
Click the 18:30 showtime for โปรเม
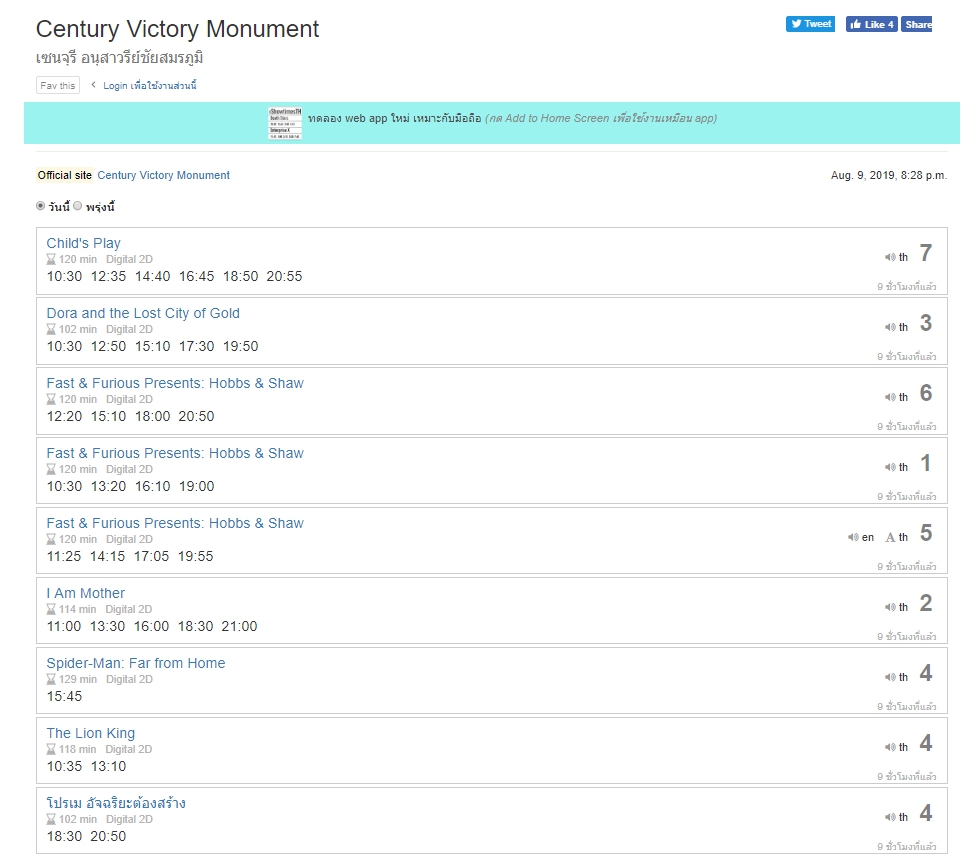64,836
